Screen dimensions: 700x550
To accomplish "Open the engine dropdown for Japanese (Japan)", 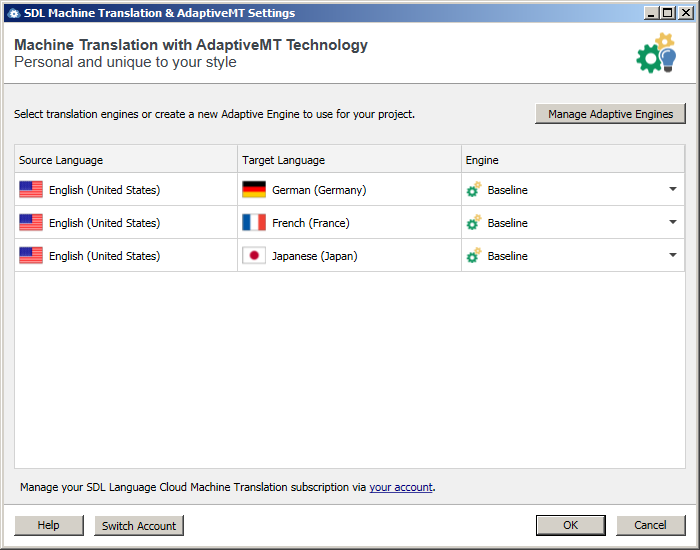I will click(673, 255).
